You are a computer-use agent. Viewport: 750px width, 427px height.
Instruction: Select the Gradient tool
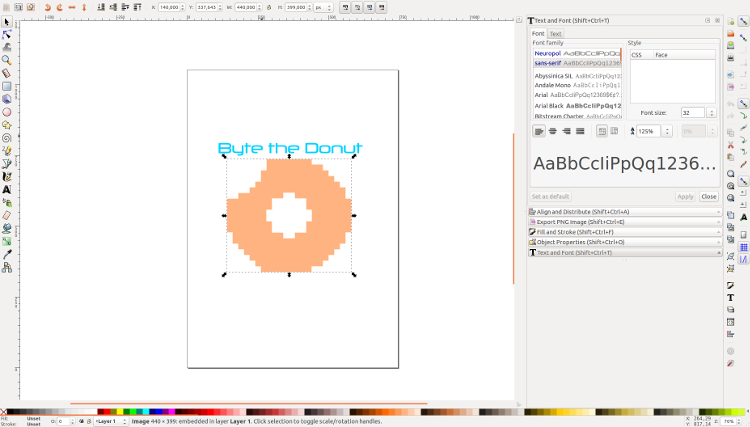tap(7, 241)
